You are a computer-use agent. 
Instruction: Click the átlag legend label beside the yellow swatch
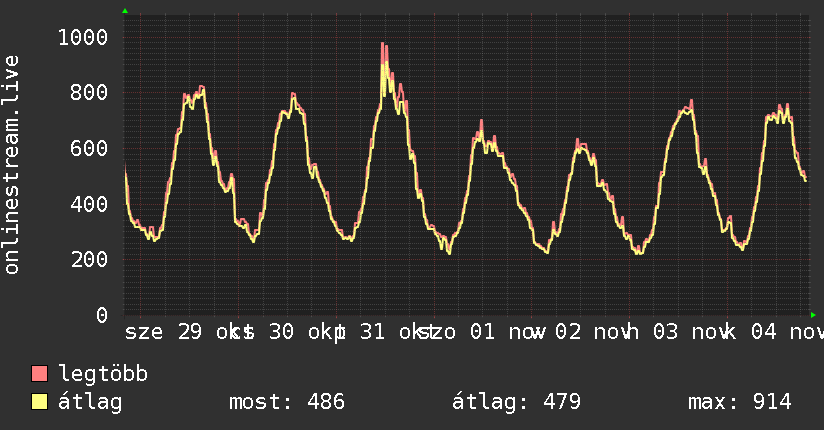pos(90,402)
